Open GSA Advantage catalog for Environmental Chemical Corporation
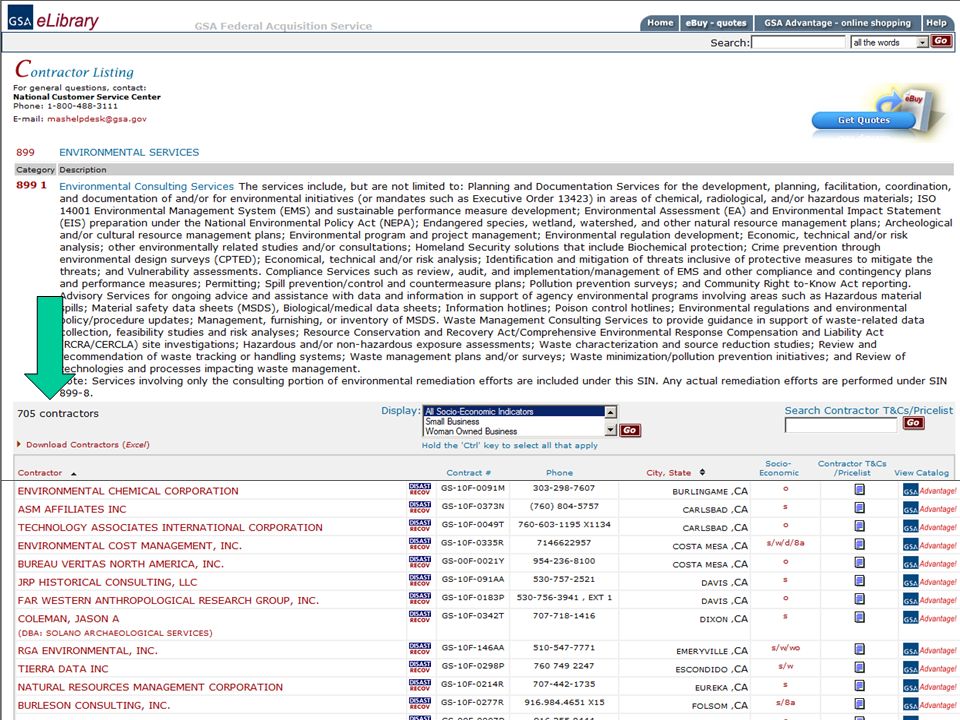The image size is (960, 720). [929, 490]
